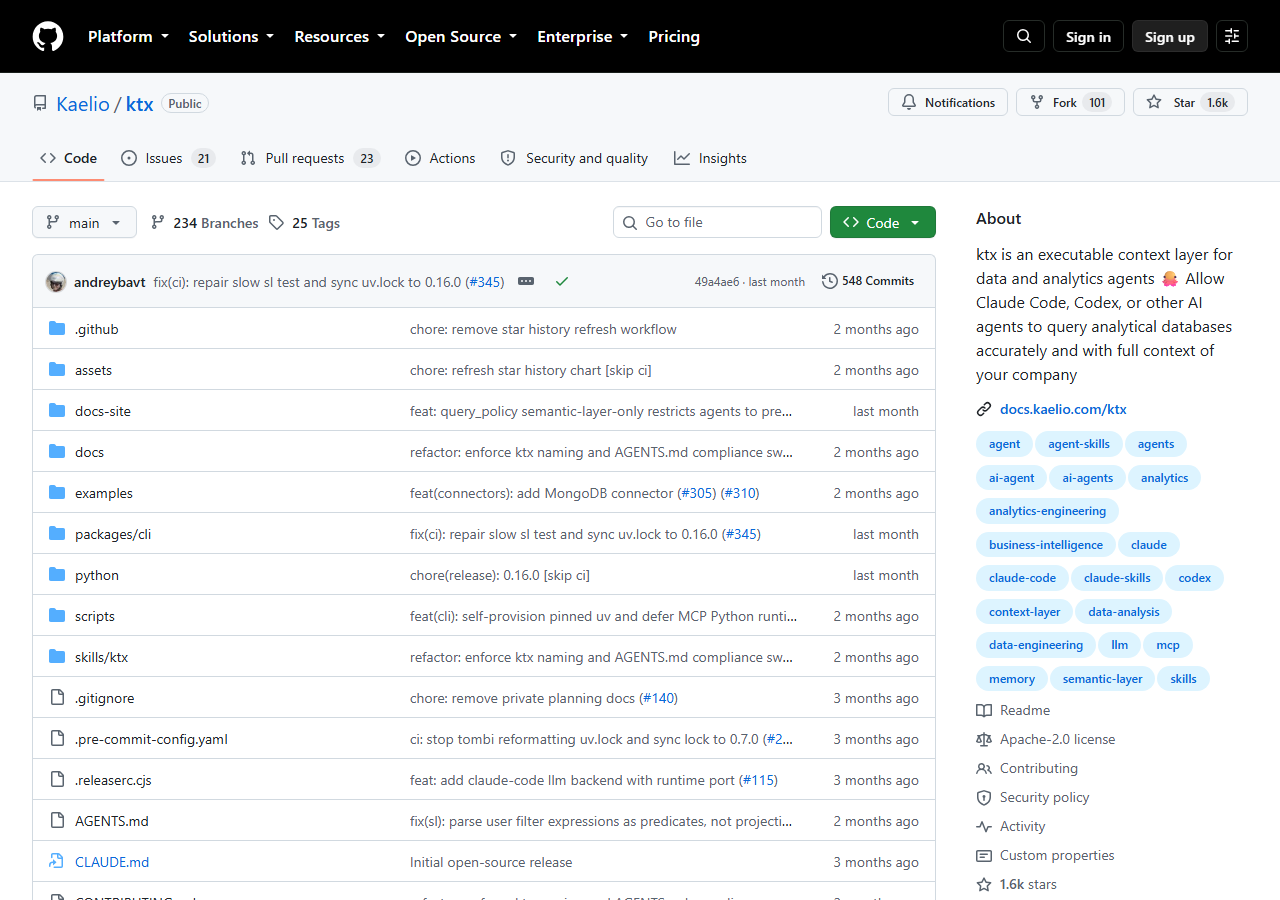Click the .gitignore file icon
The image size is (1280, 900).
[x=57, y=698]
